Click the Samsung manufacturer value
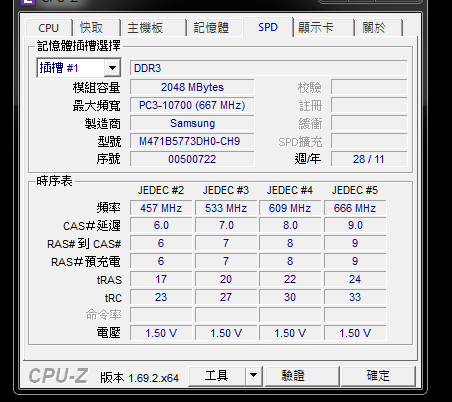 tap(192, 123)
